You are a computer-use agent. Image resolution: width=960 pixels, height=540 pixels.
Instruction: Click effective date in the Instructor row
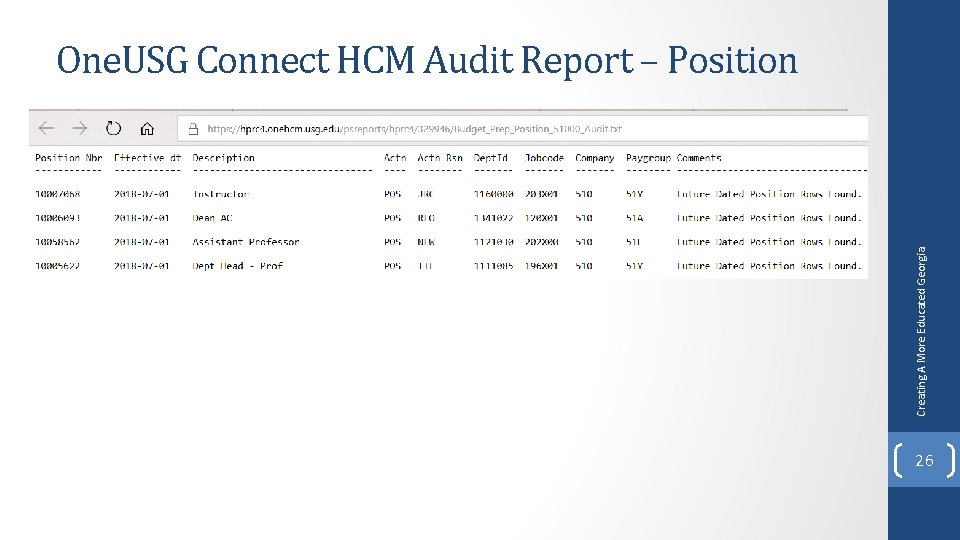(x=141, y=194)
